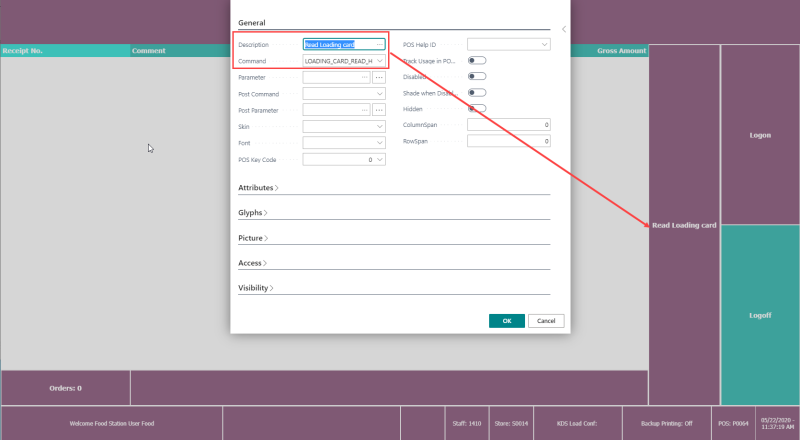Screen dimensions: 800x440
Task: Click the ColumnSpan input field
Action: coord(509,125)
